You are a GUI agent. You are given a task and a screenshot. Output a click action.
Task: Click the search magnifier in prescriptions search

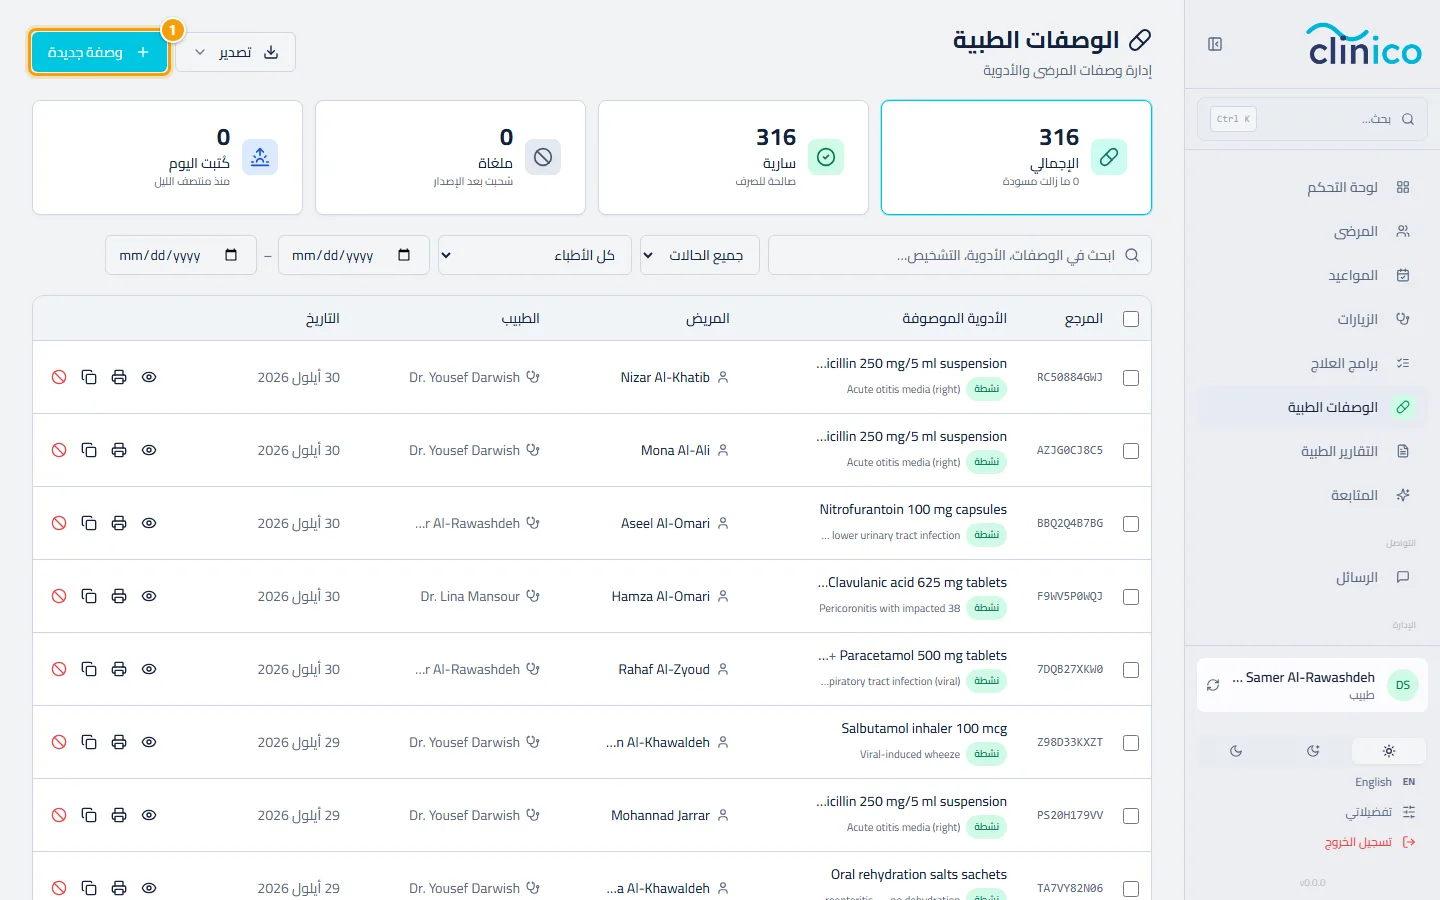[x=1132, y=255]
